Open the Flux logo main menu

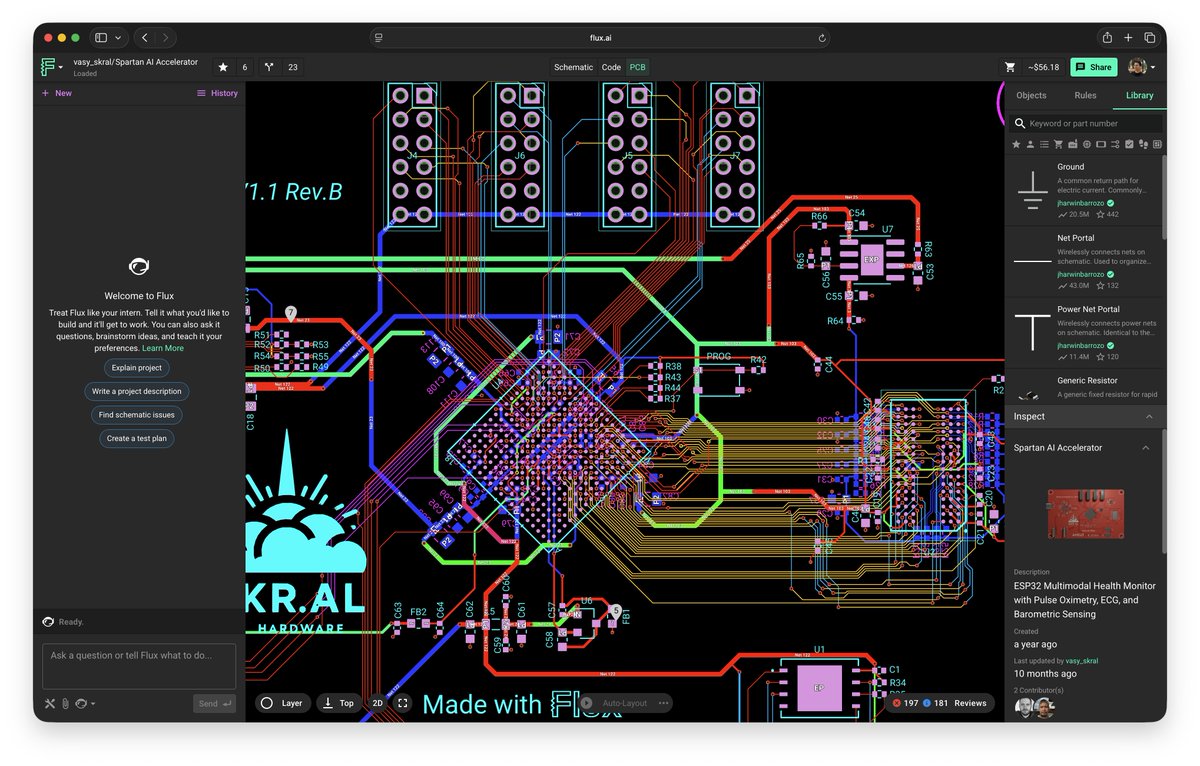(x=51, y=67)
